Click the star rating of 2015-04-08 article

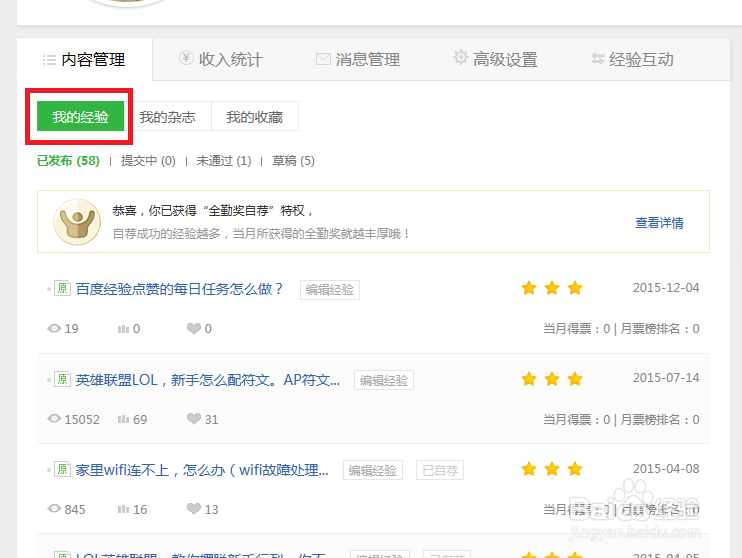(552, 469)
